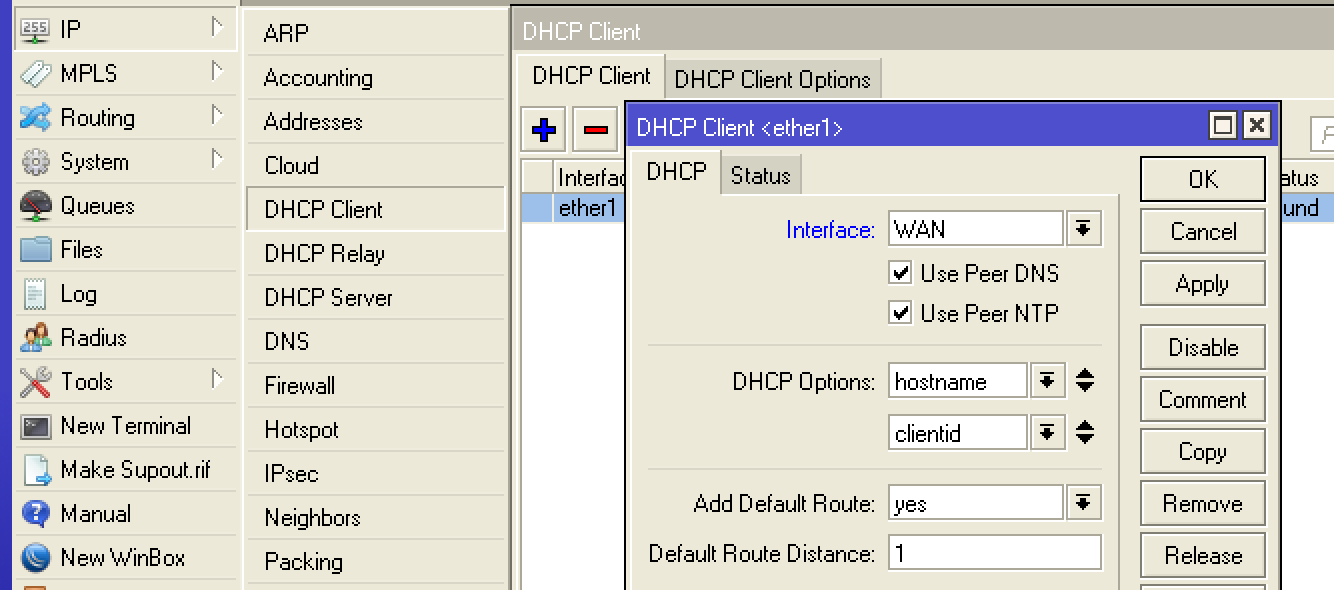Click the Apply button
The image size is (1334, 590).
pos(1203,283)
